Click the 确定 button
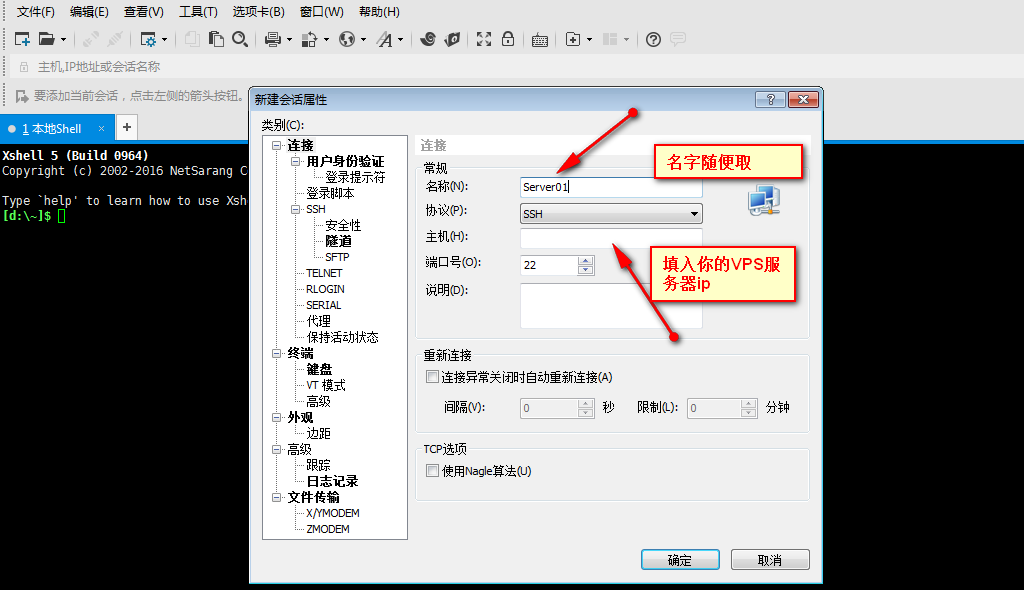 [680, 560]
